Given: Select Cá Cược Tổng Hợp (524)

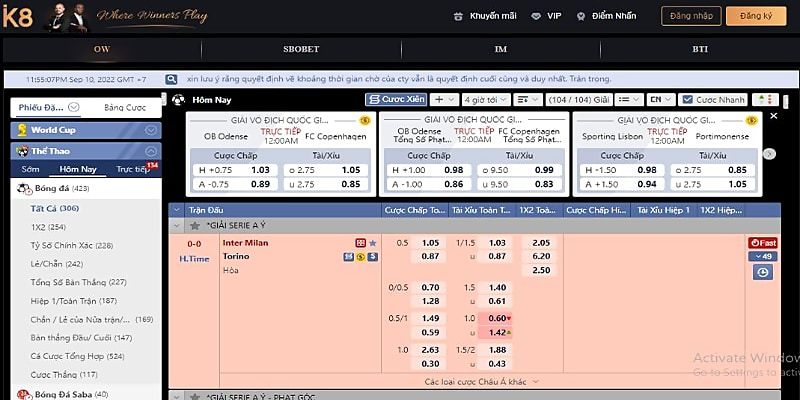Looking at the screenshot, I should (77, 356).
